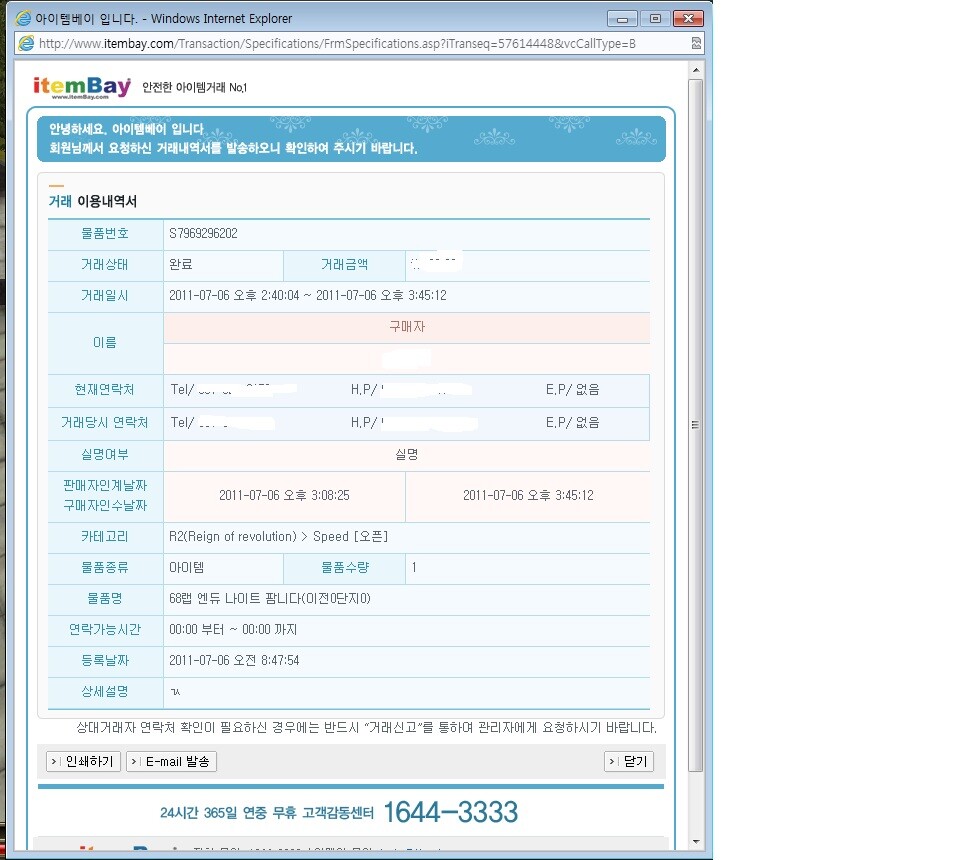Viewport: 960px width, 860px height.
Task: Click the Internet Explorer icon in title bar
Action: click(x=24, y=18)
